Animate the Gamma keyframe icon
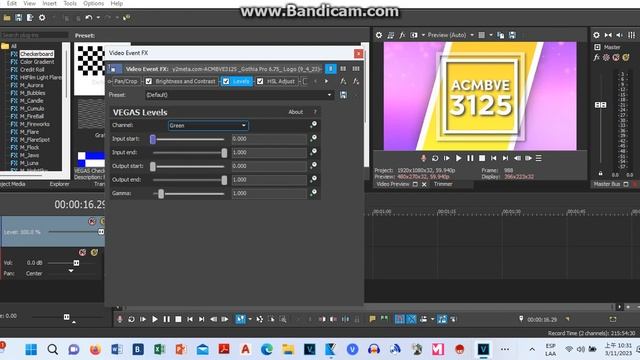 [313, 193]
